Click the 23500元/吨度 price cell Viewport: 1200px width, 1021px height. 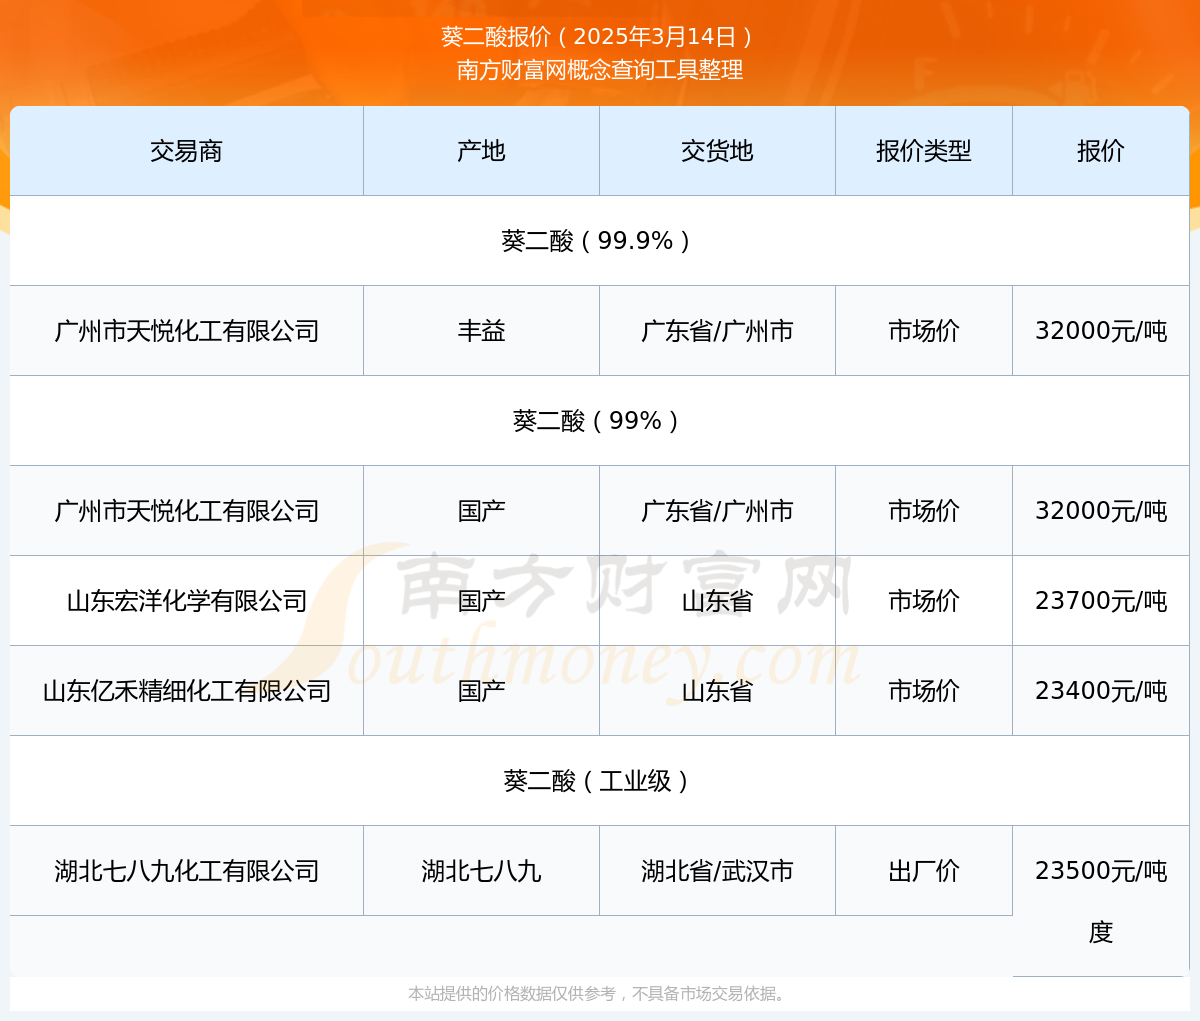tap(1101, 901)
